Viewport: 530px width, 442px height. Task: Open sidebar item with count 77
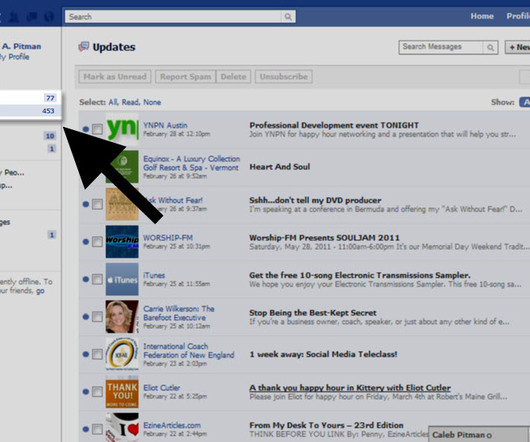30,98
